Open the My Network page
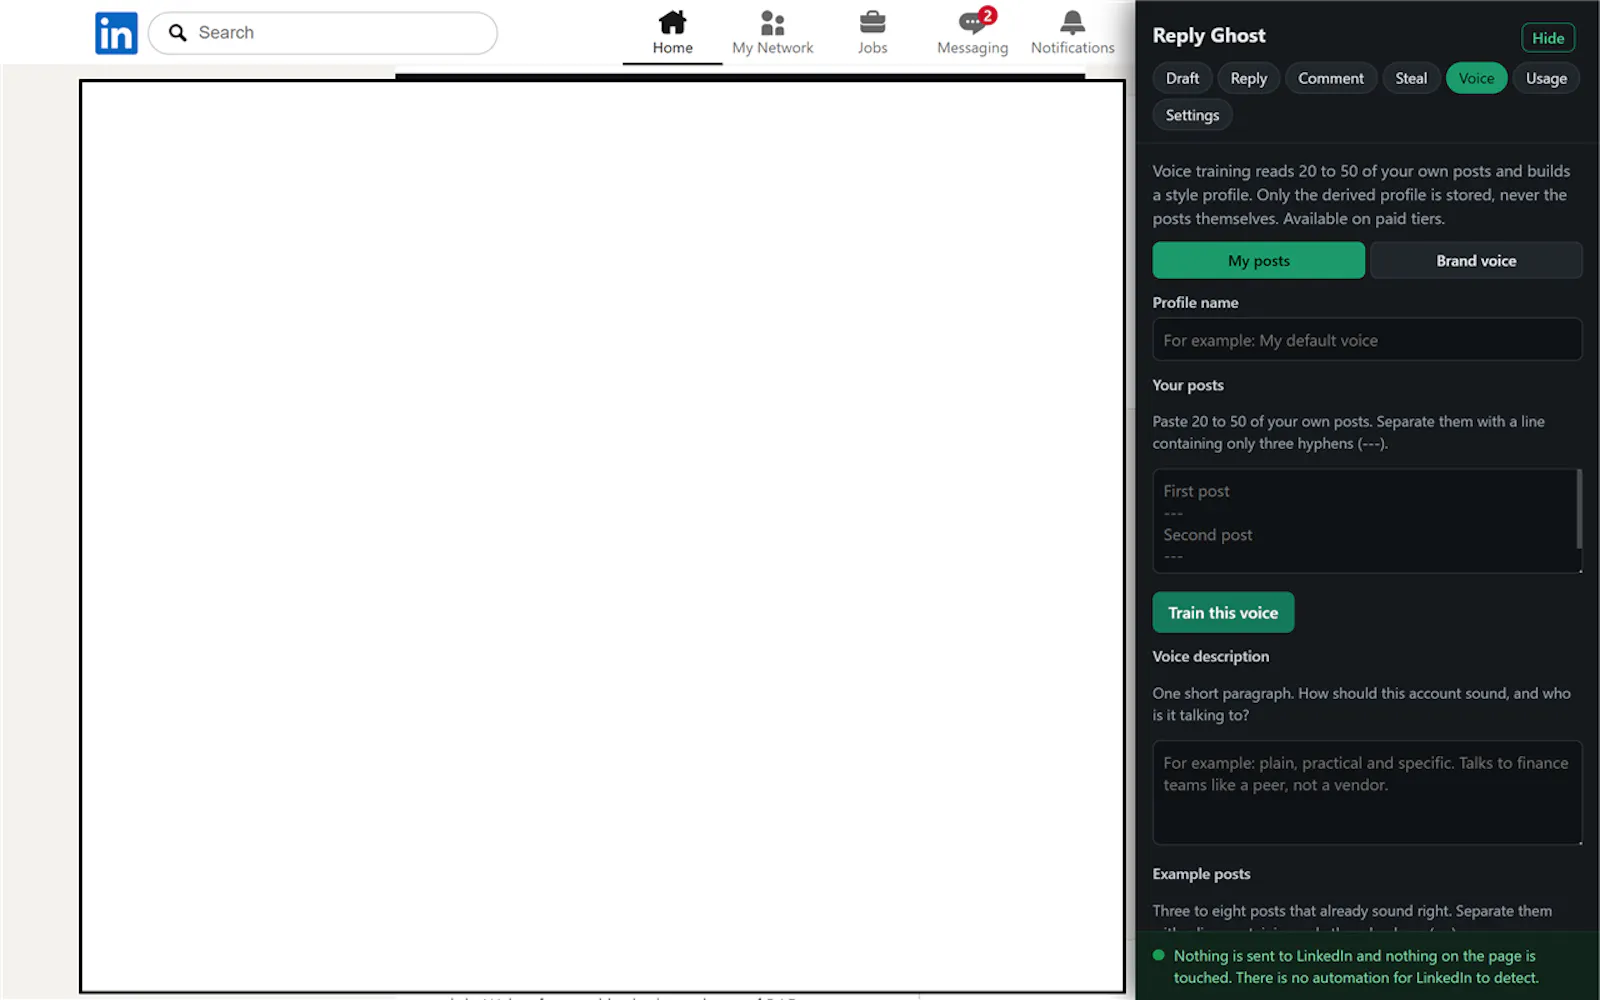 772,33
